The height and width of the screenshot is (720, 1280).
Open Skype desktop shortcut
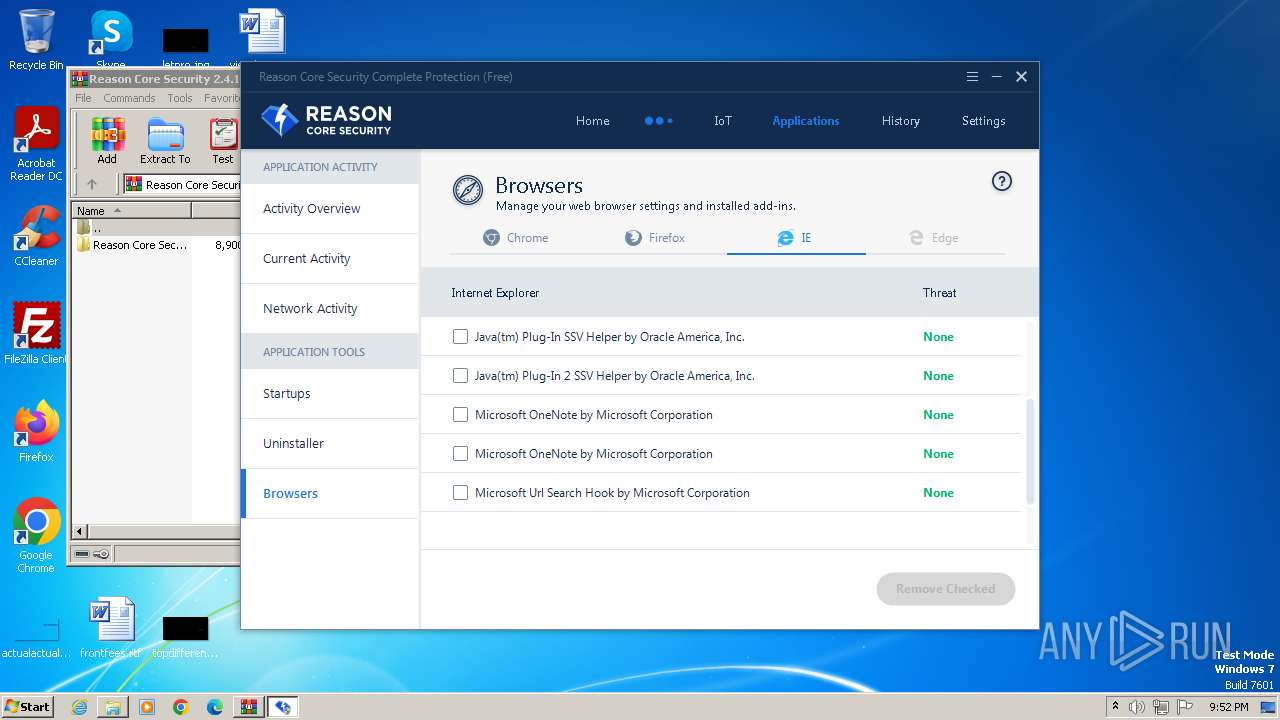point(111,40)
